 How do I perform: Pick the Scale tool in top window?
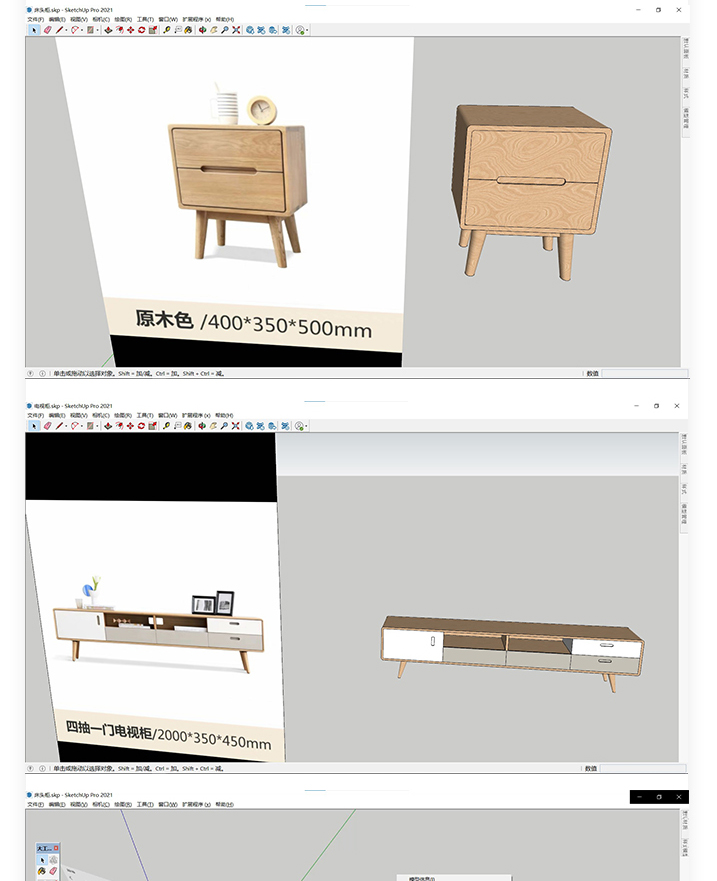point(153,30)
